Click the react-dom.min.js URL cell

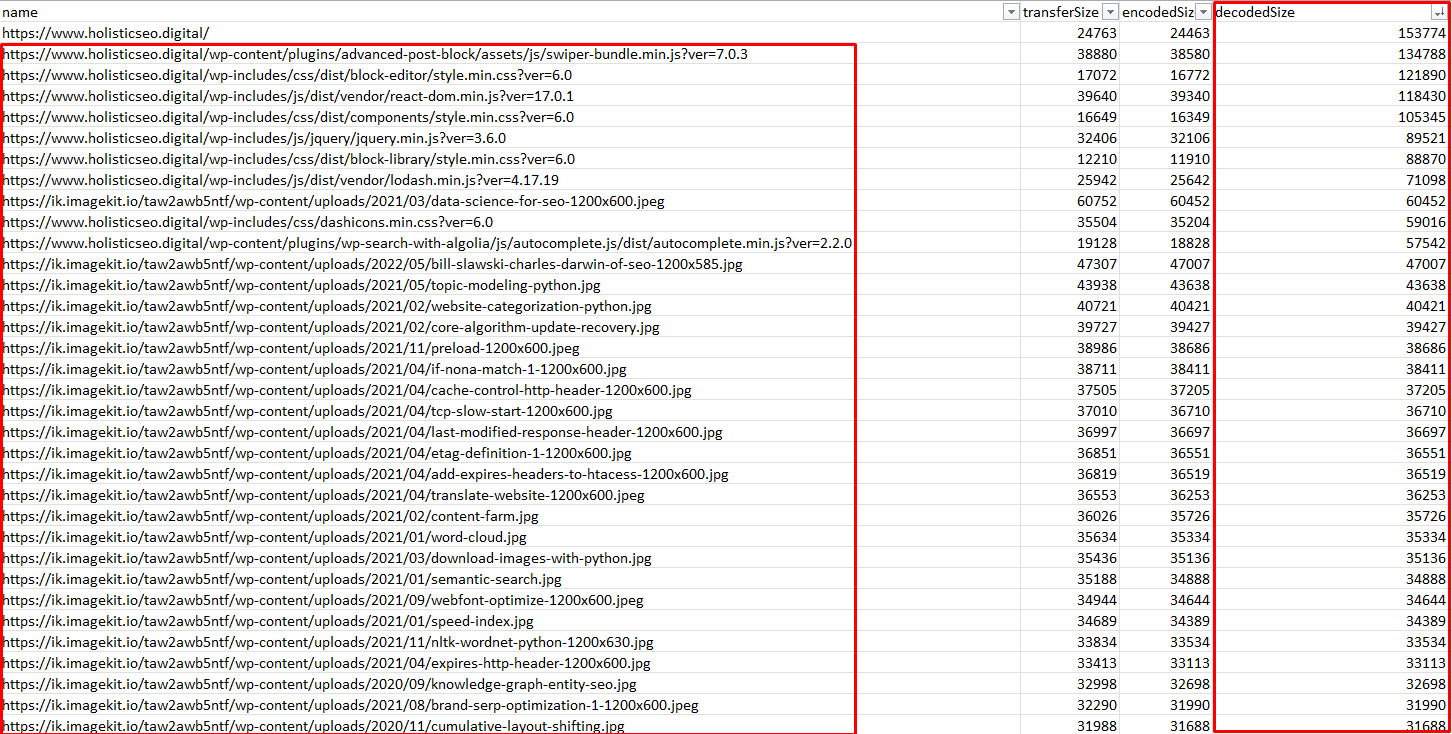coord(510,96)
